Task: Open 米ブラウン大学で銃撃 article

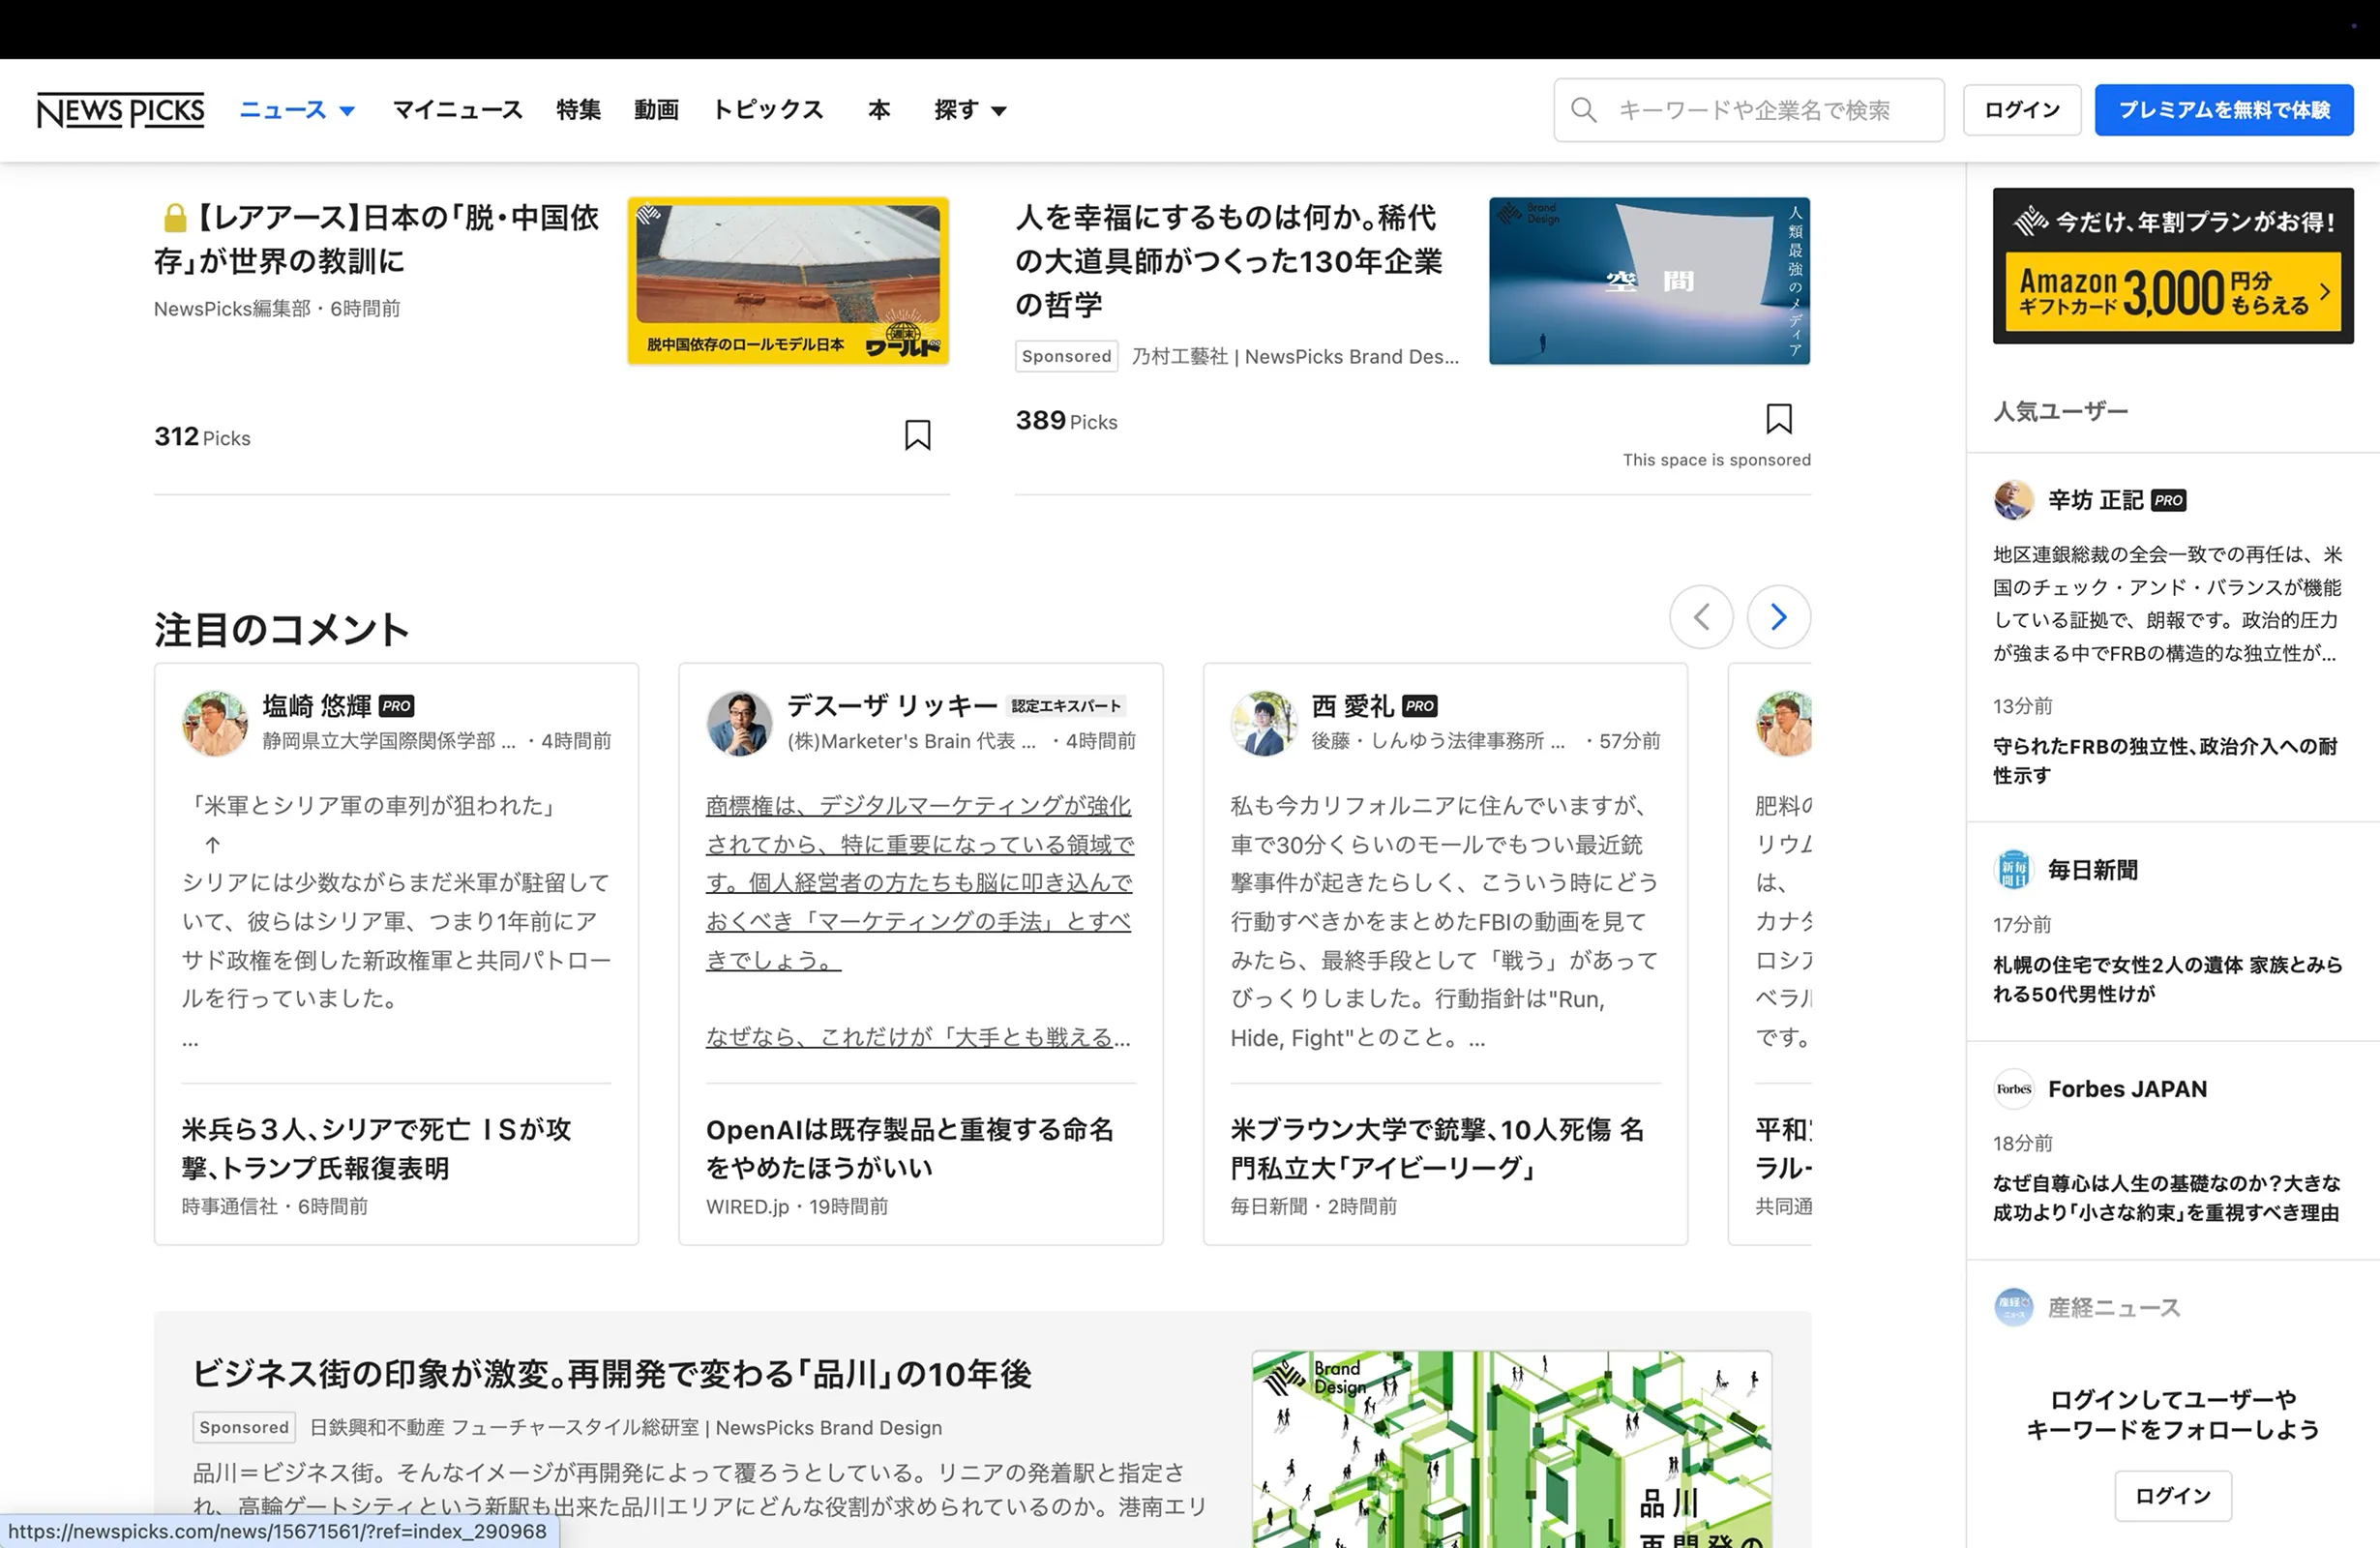Action: tap(1437, 1149)
